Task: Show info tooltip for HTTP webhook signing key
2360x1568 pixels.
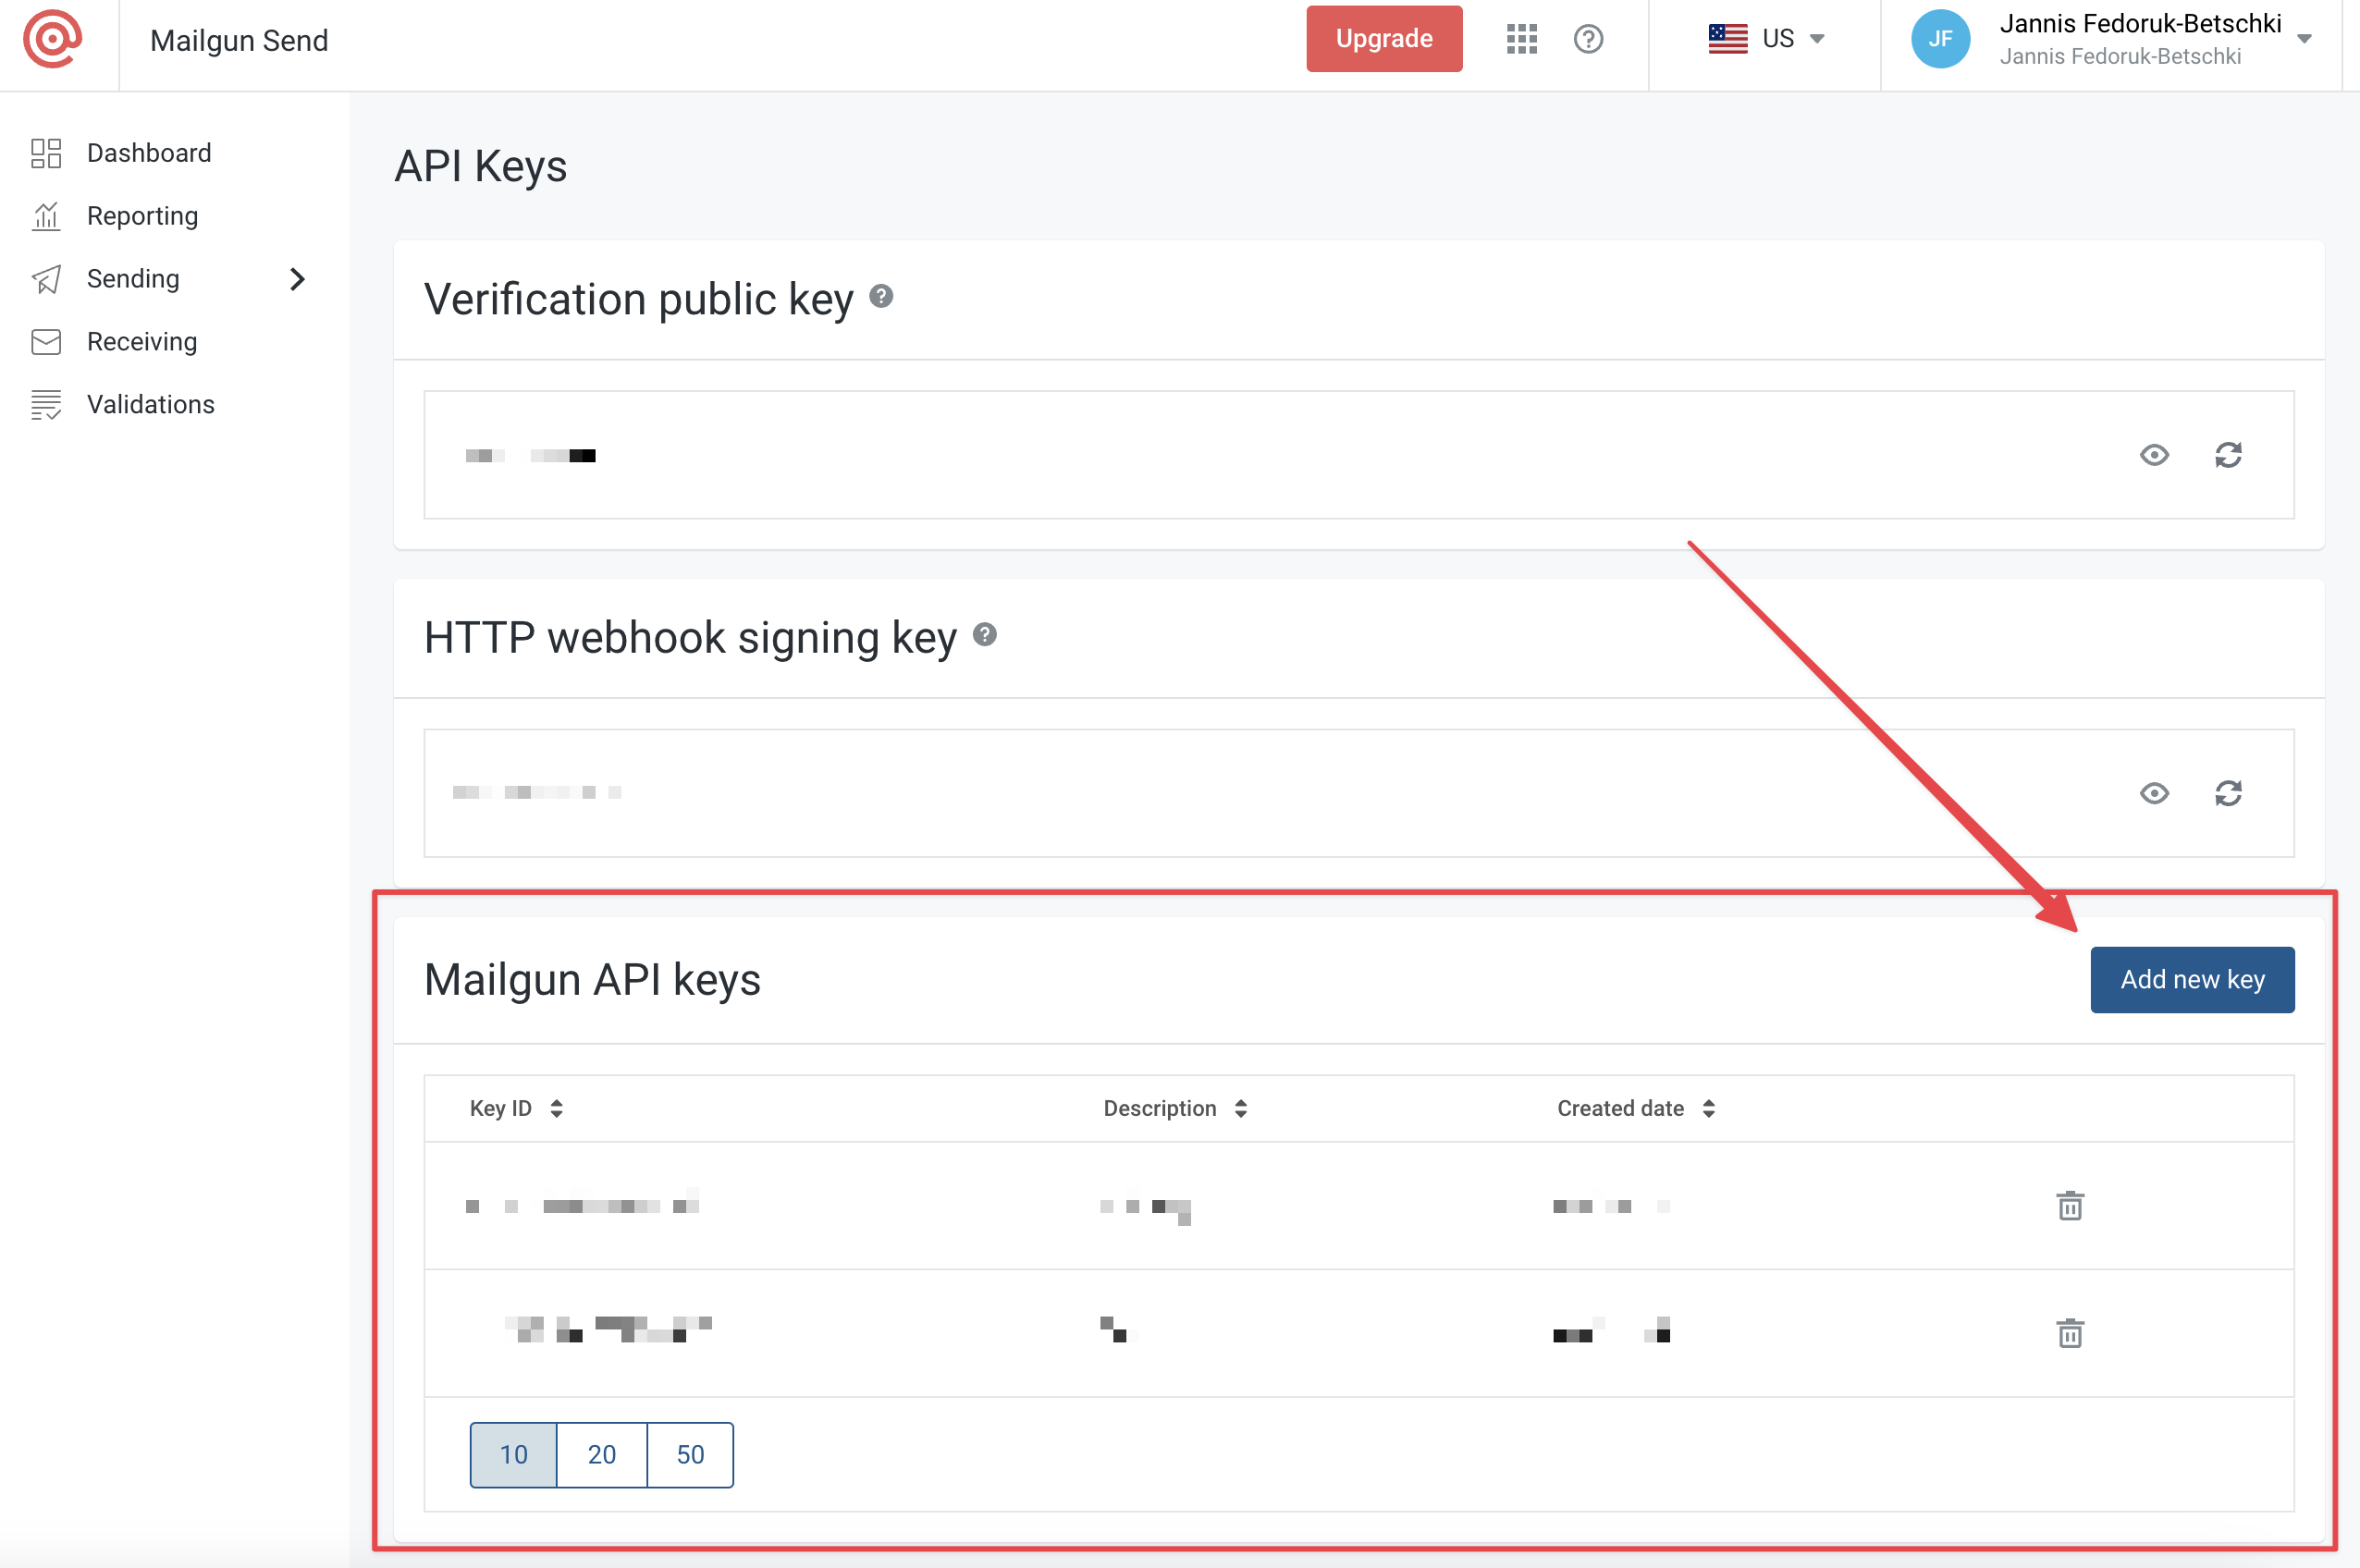Action: point(985,635)
